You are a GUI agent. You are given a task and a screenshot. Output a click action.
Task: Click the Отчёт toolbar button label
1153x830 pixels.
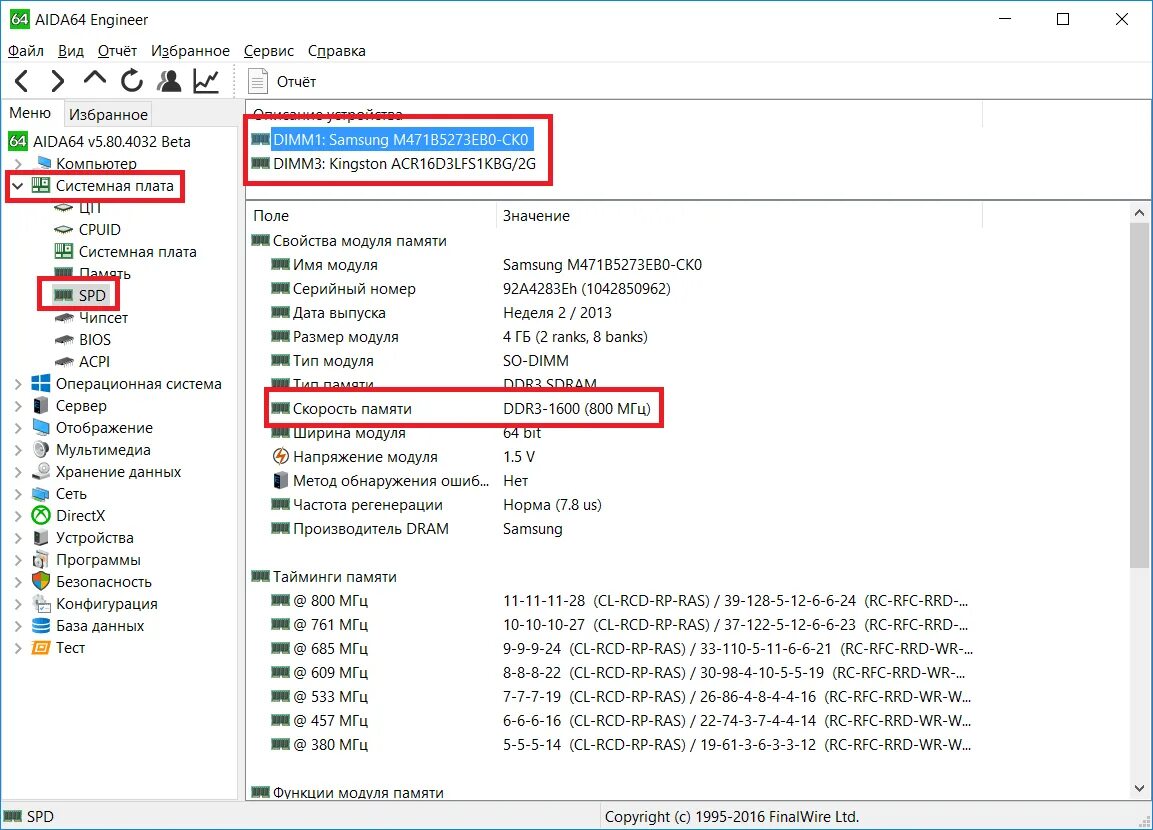tap(296, 82)
